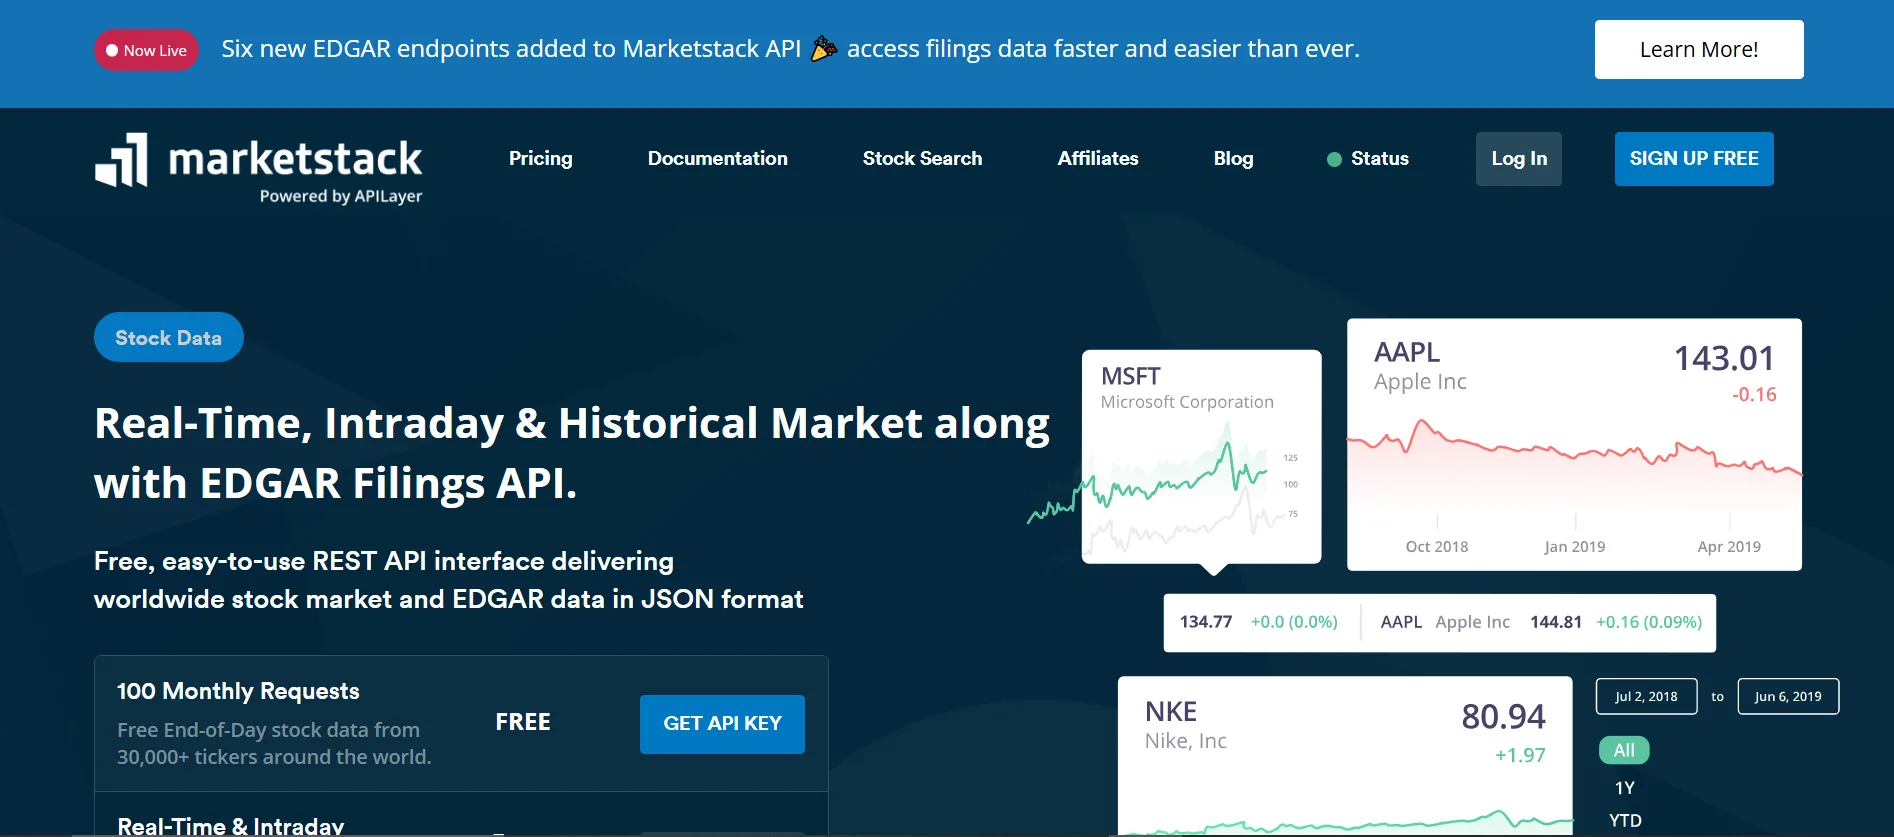The height and width of the screenshot is (837, 1894).
Task: Click AAPL ticker in the quote strip
Action: point(1401,622)
